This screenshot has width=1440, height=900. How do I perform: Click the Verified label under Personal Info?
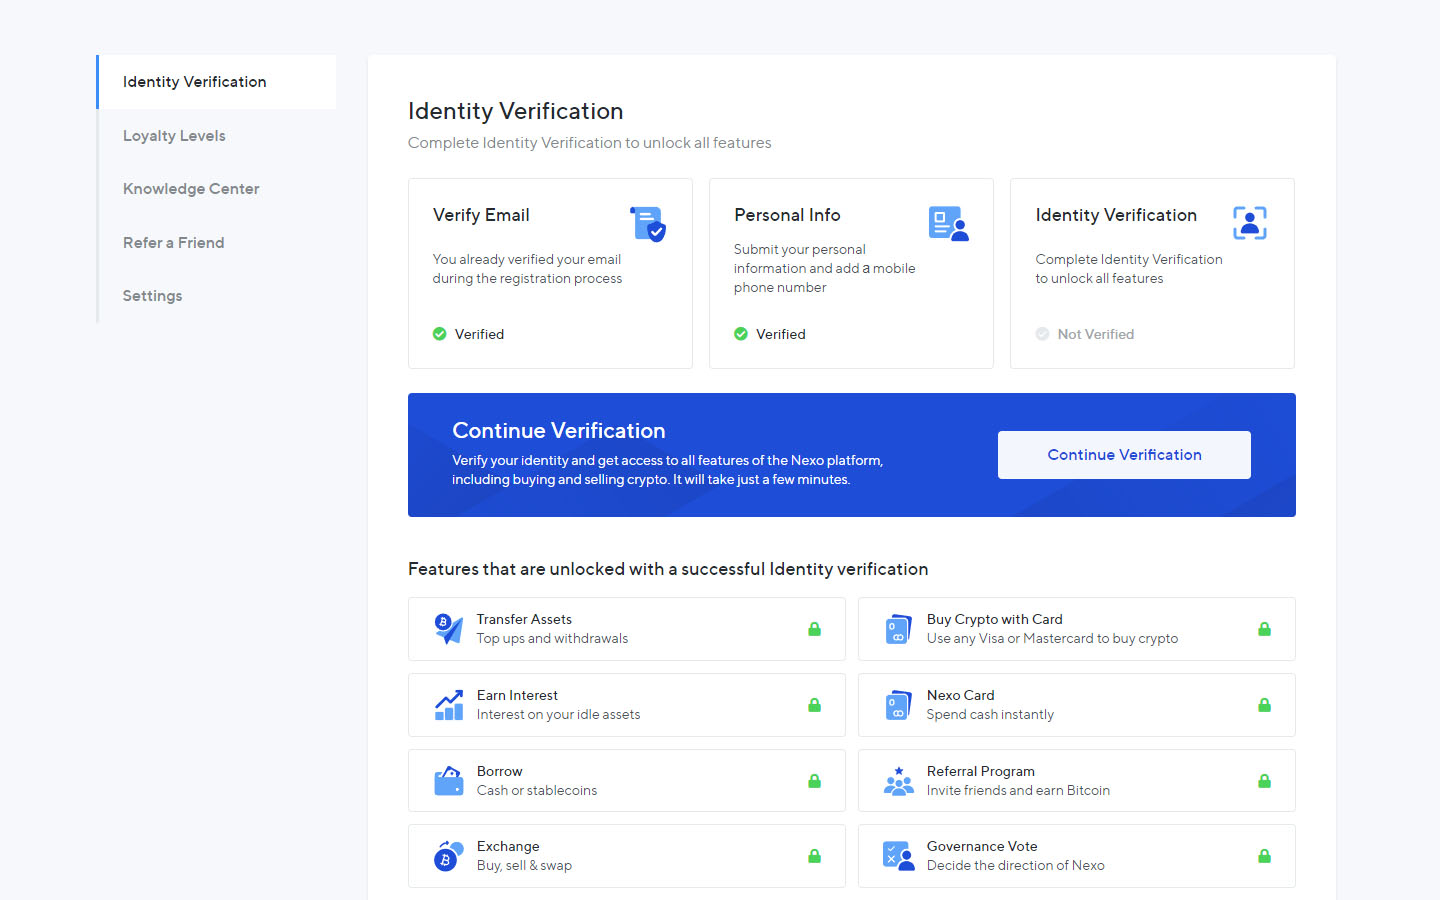tap(780, 334)
